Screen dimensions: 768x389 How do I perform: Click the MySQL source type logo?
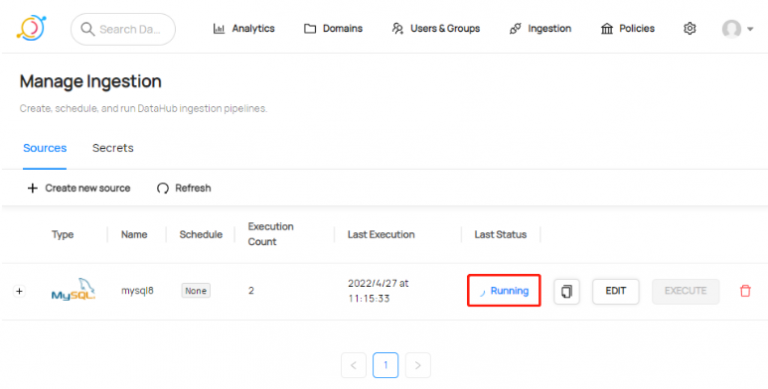click(x=73, y=290)
